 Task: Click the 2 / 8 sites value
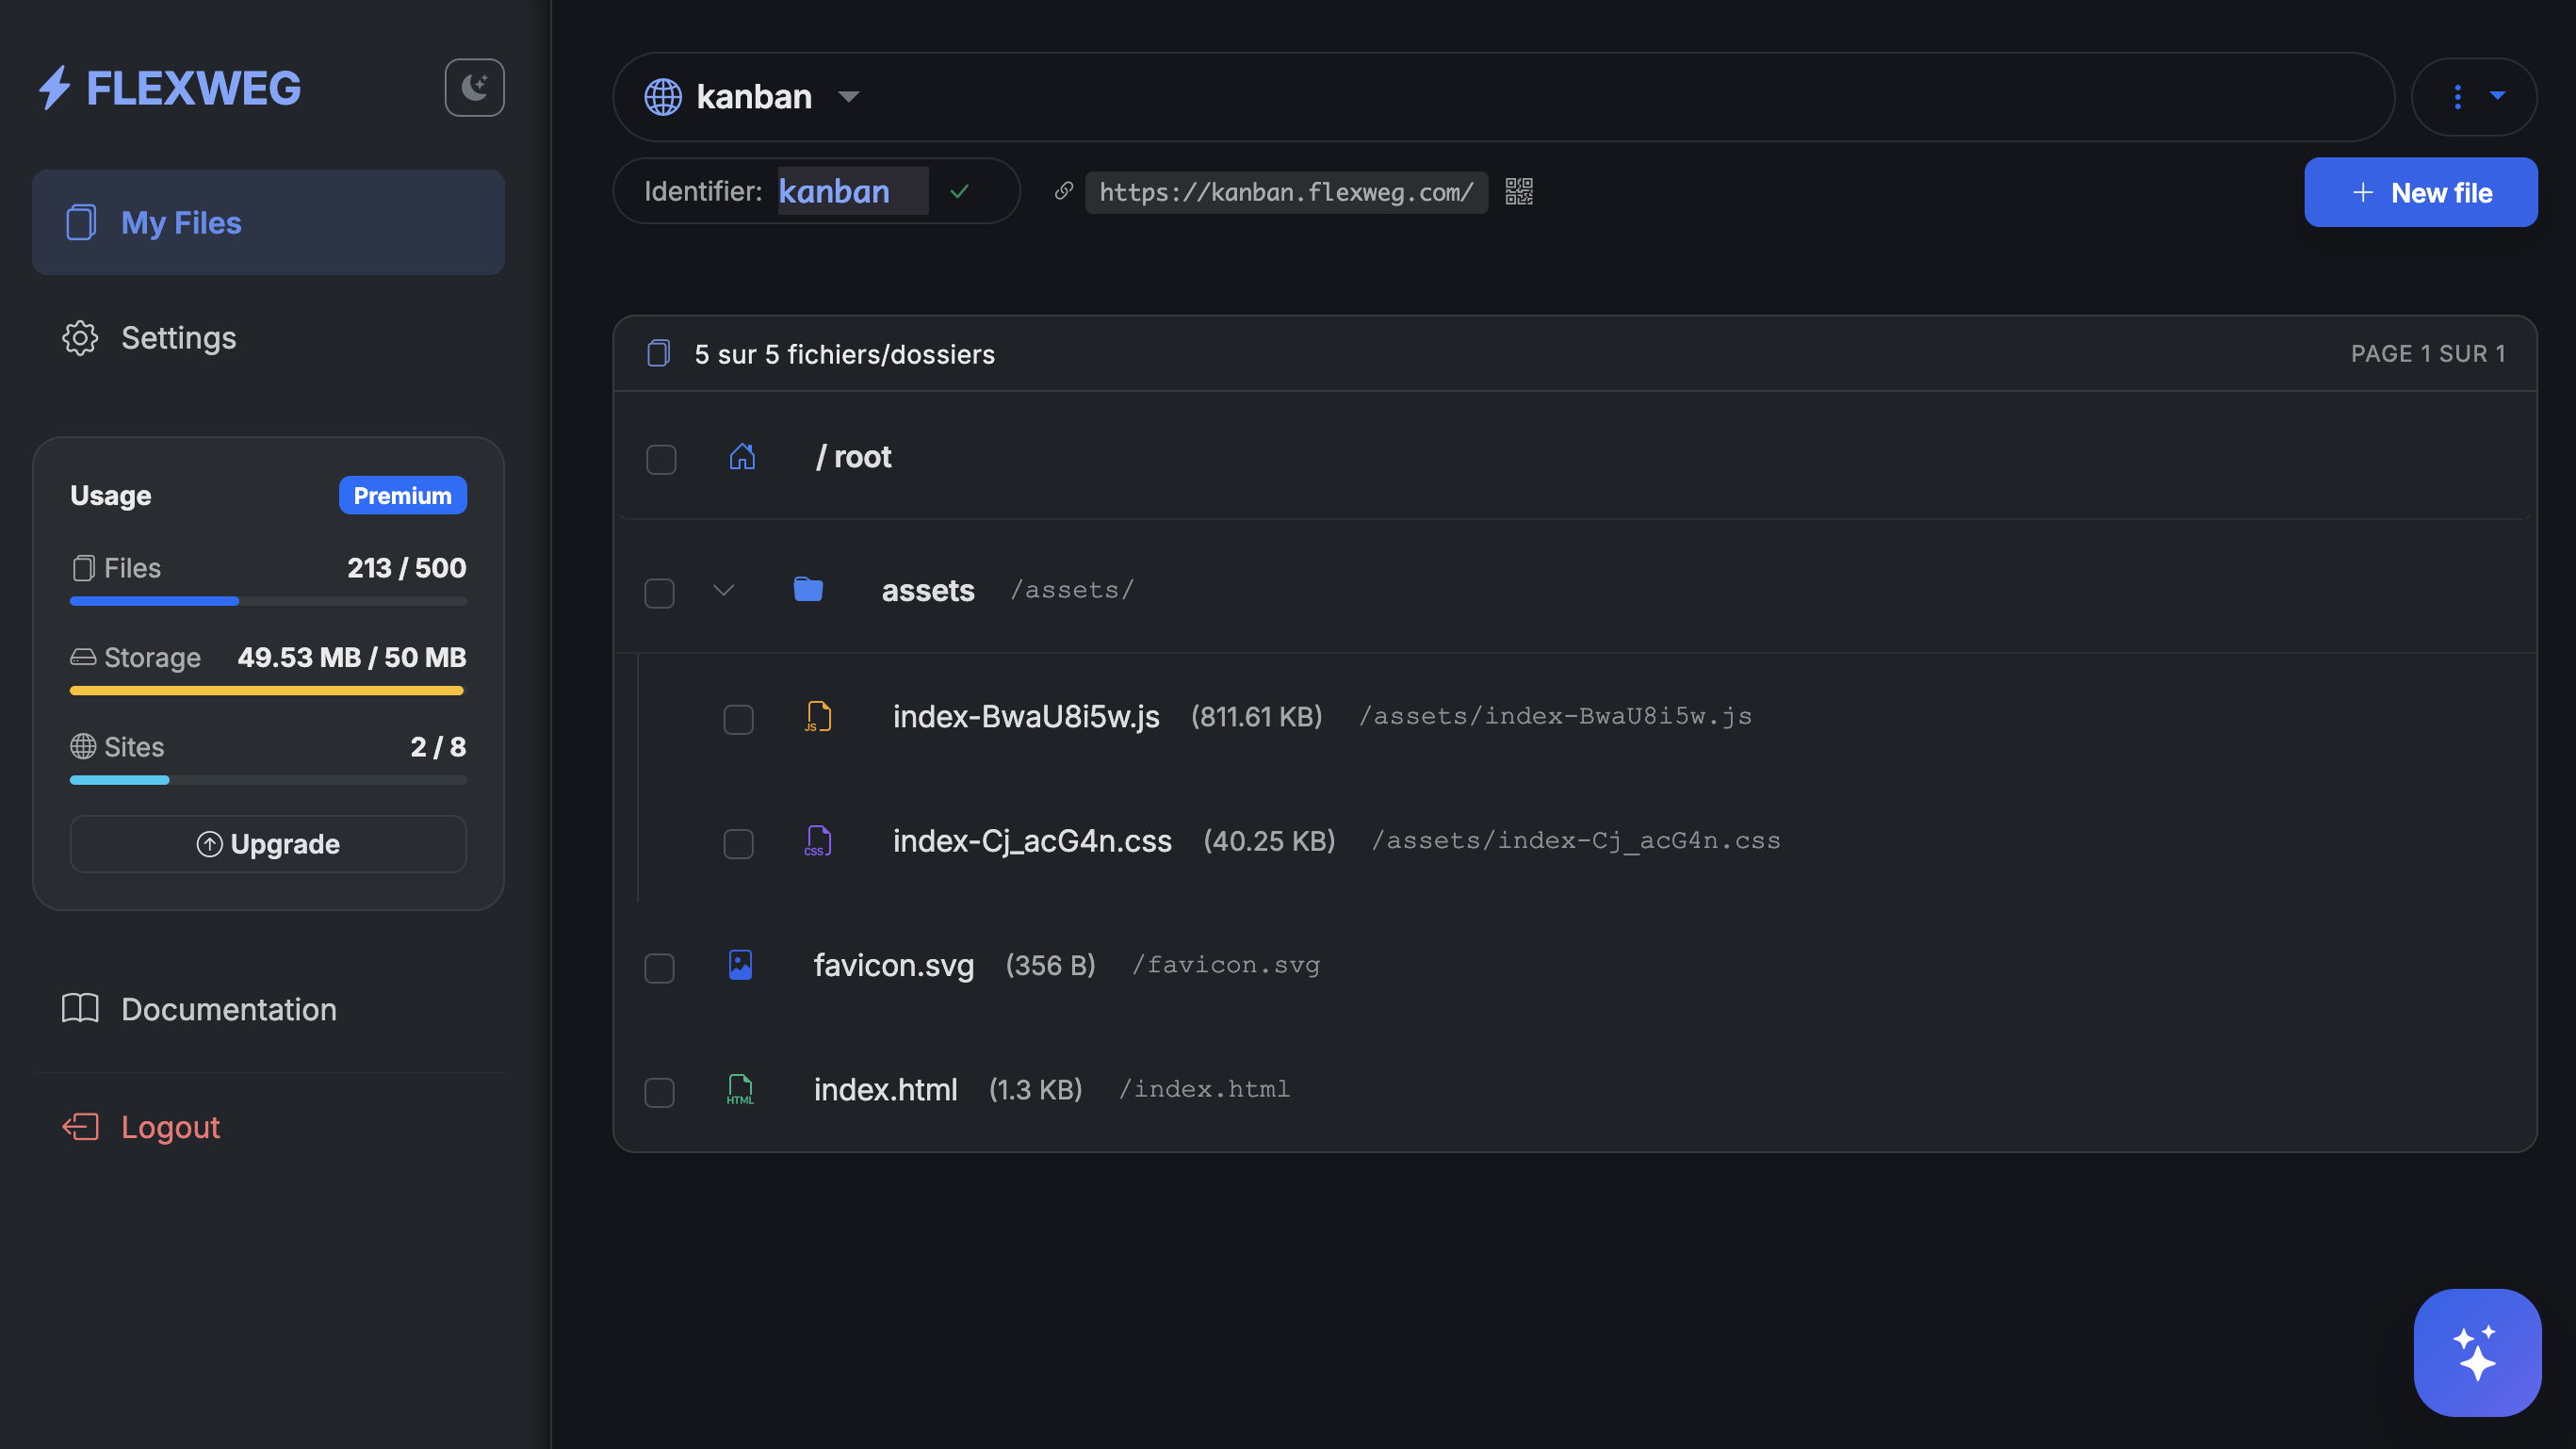[x=438, y=747]
